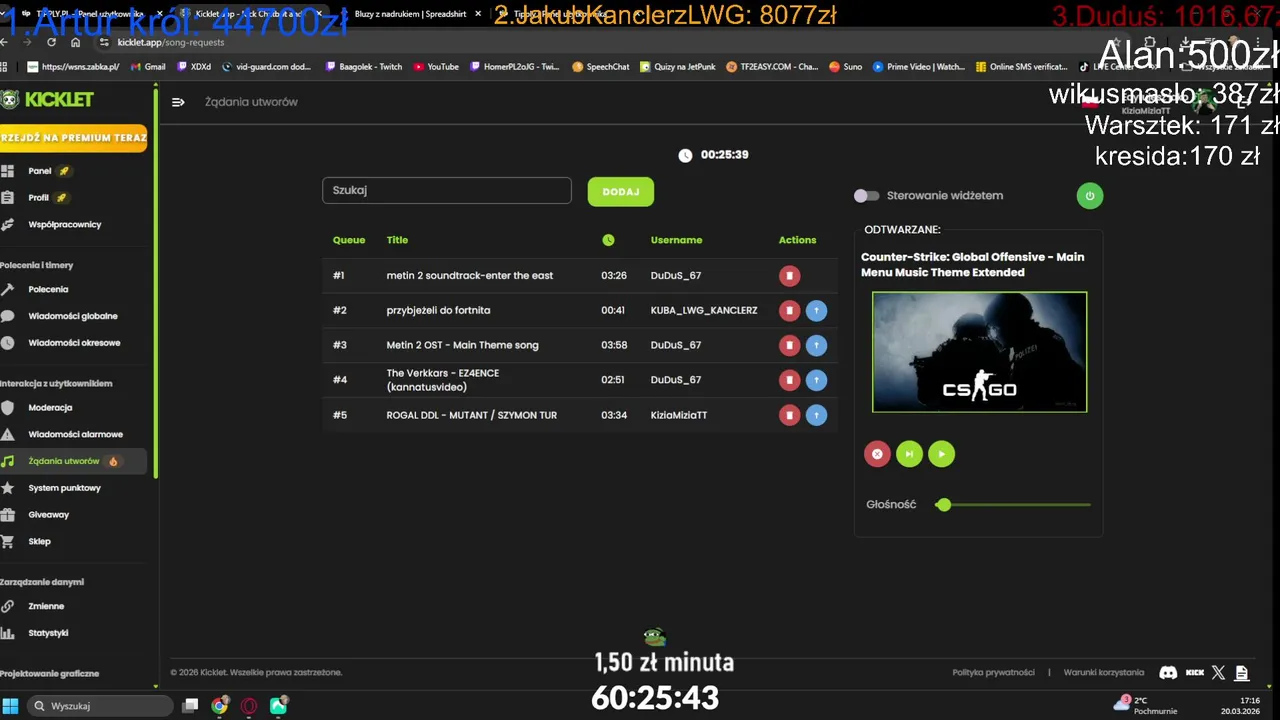The width and height of the screenshot is (1280, 720).
Task: Open Warunki korzystania link
Action: pos(1103,672)
